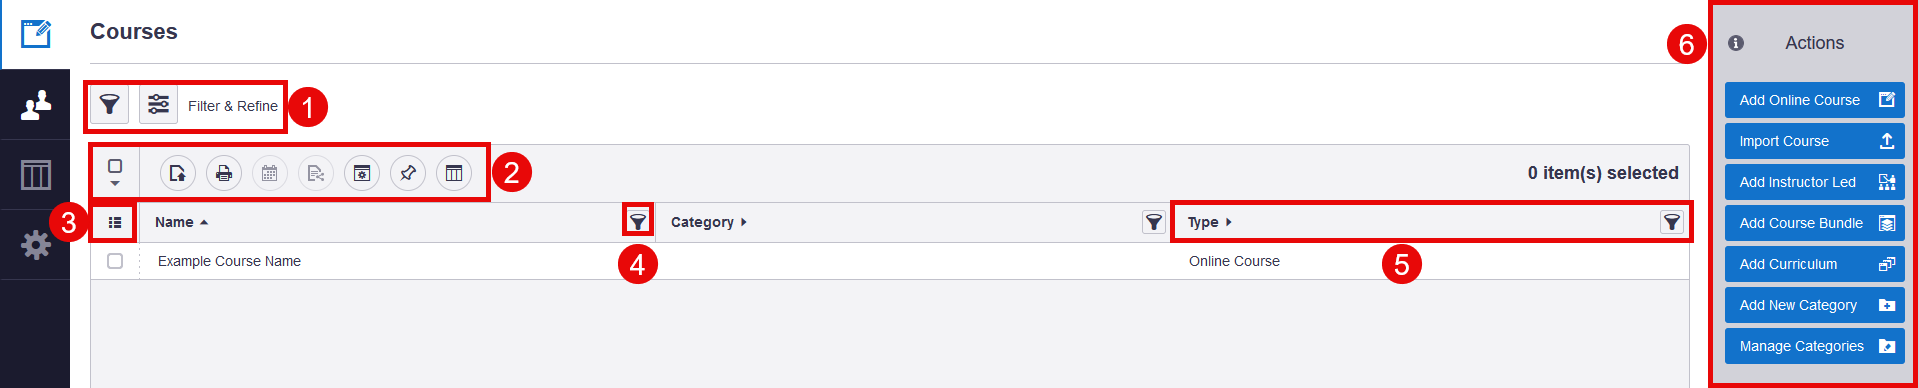Click the pin icon in the toolbar
1919x388 pixels.
[x=408, y=173]
